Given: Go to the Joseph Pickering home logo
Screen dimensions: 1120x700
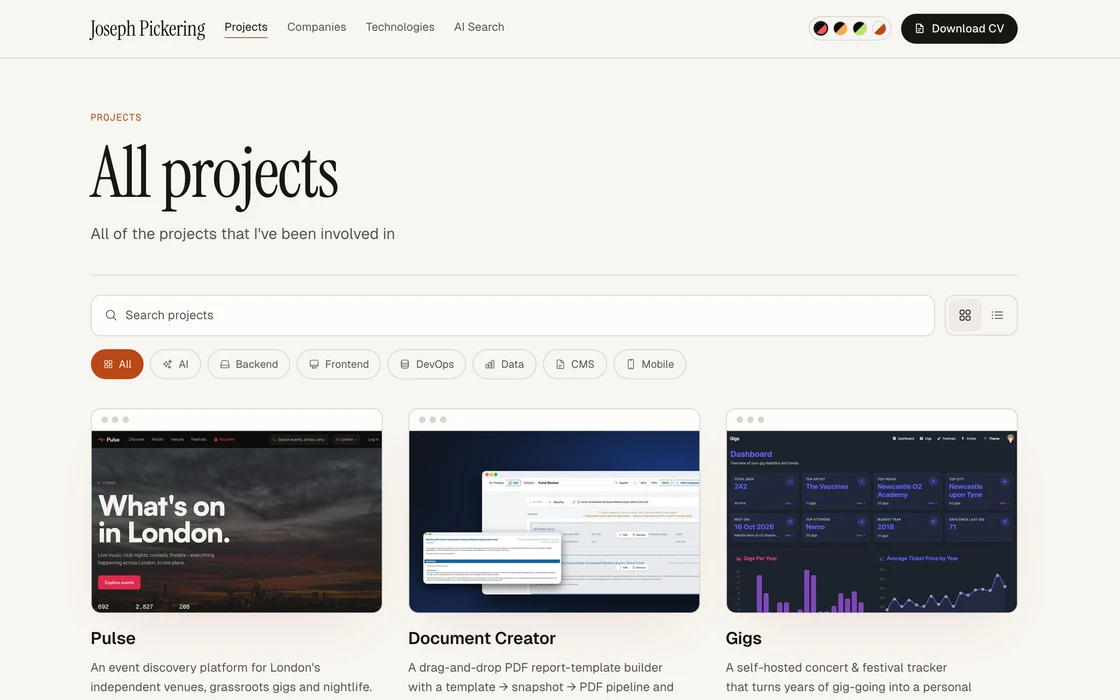Looking at the screenshot, I should [147, 29].
